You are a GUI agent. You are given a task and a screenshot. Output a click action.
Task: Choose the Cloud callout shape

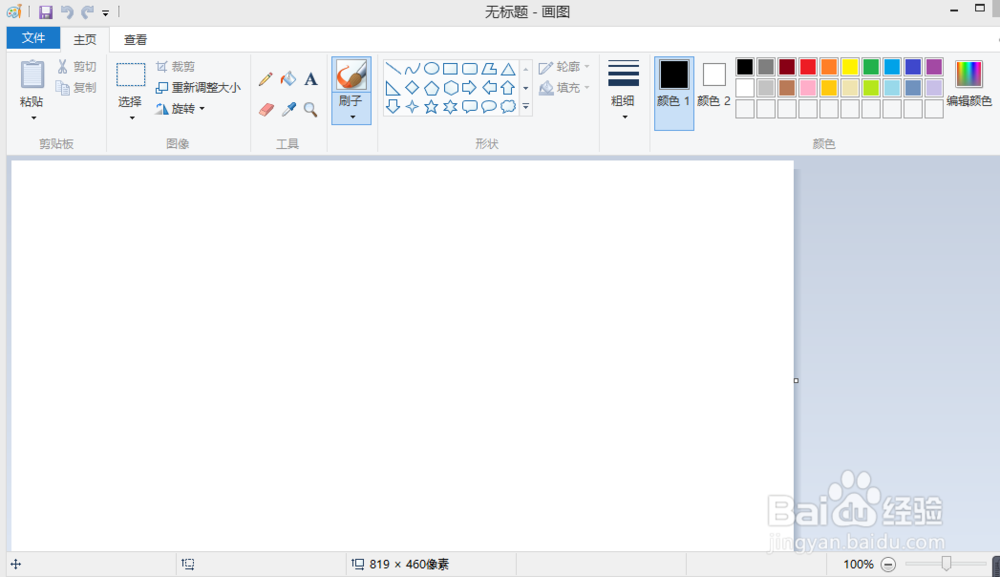click(508, 106)
